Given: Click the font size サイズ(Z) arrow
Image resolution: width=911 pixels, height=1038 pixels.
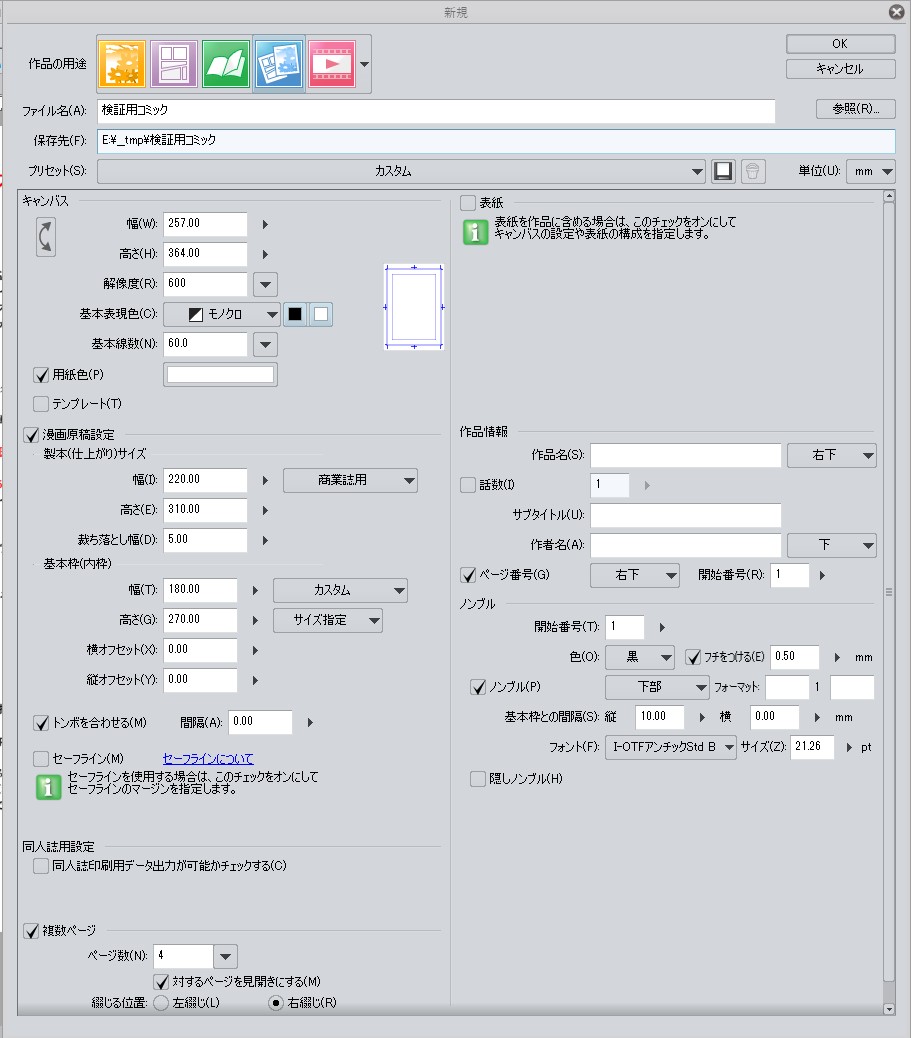Looking at the screenshot, I should tap(849, 747).
